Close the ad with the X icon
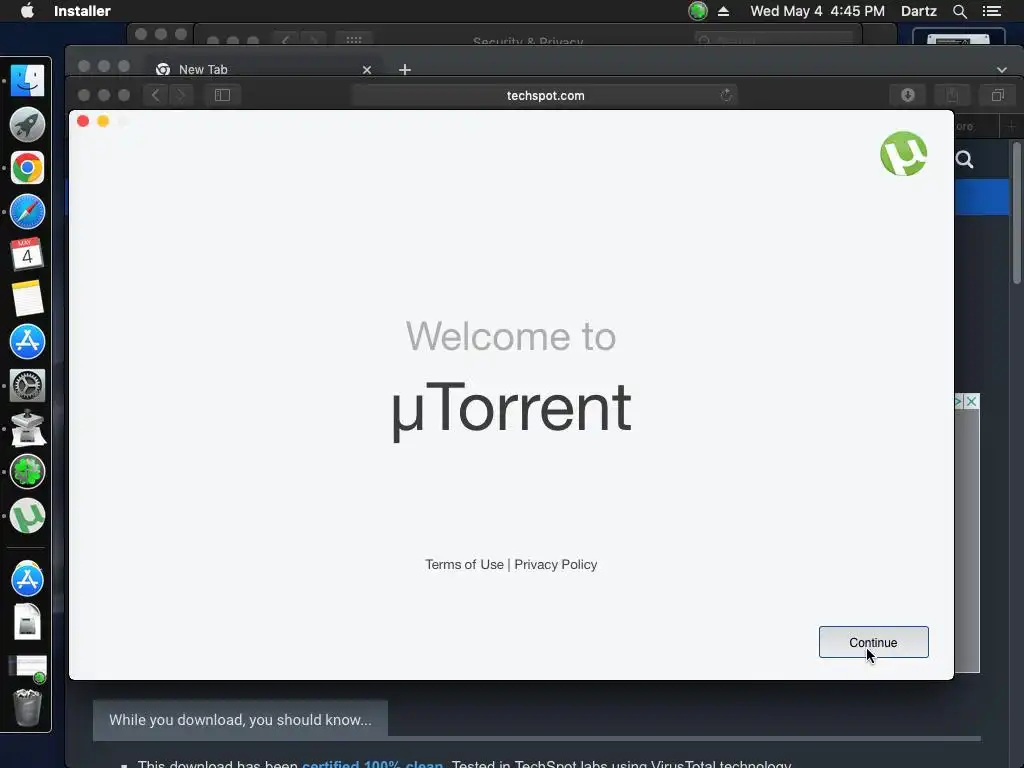Image resolution: width=1024 pixels, height=768 pixels. coord(972,401)
